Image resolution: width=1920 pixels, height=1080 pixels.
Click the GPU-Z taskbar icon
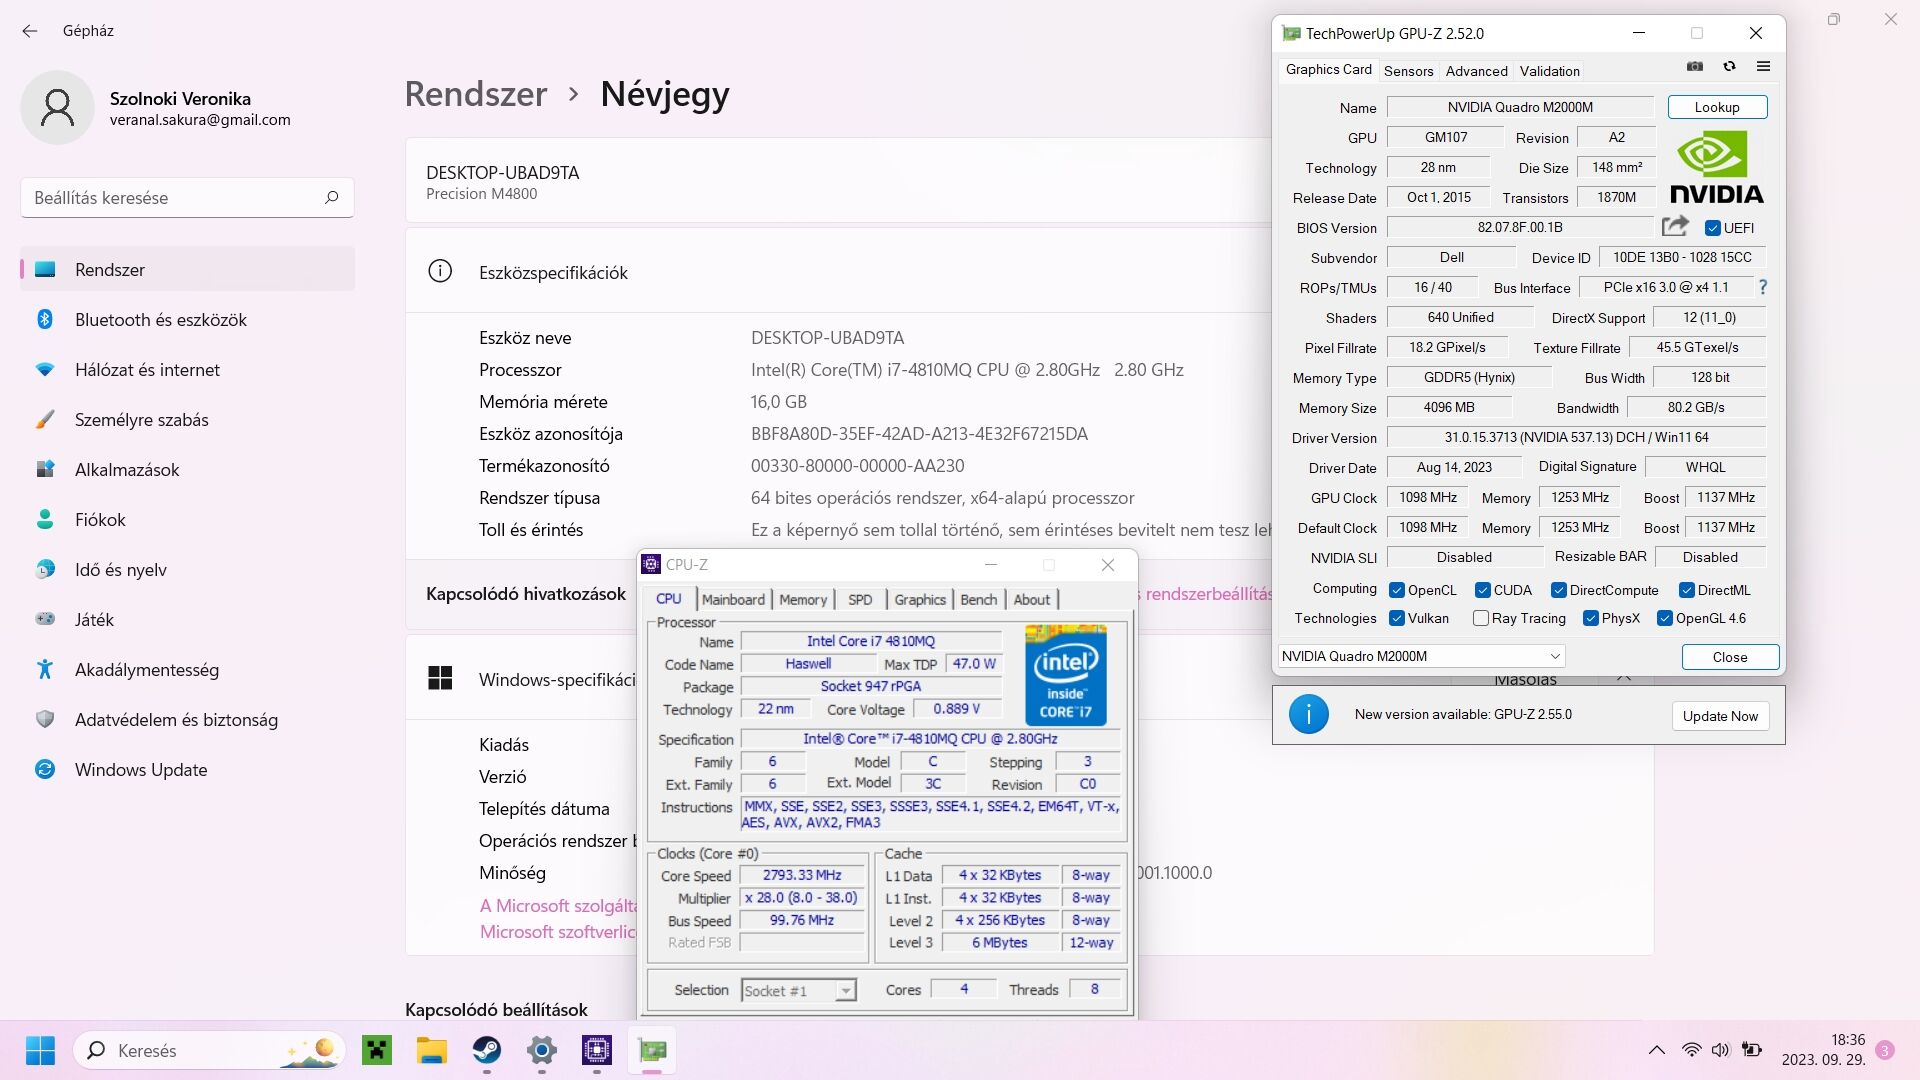652,1050
